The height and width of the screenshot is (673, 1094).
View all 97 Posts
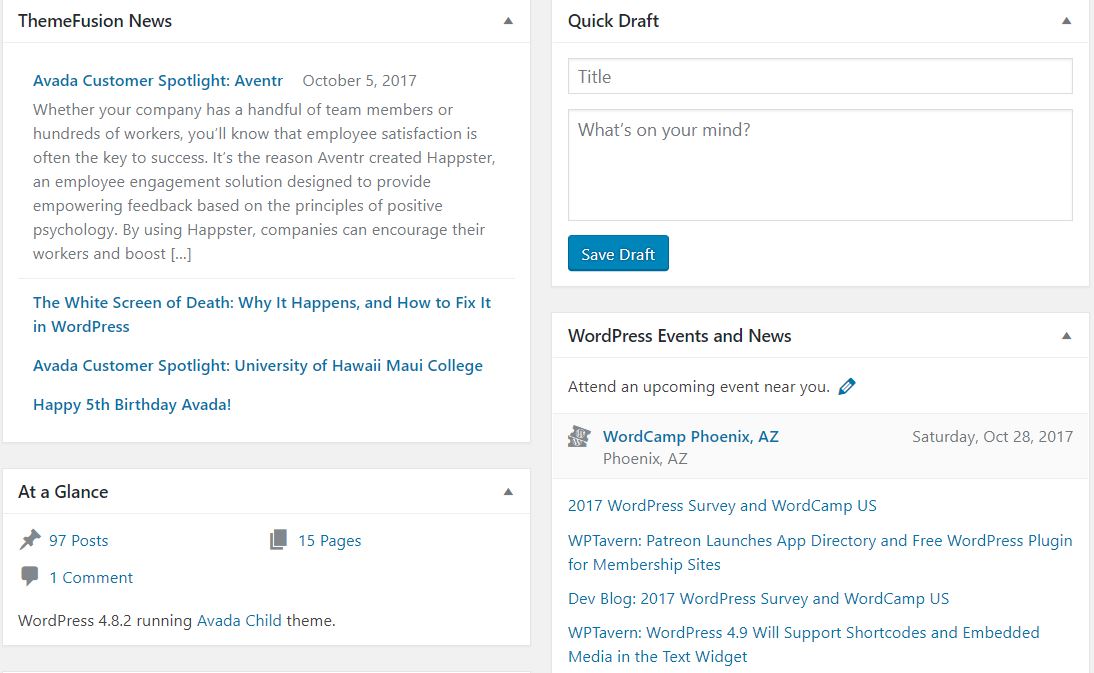click(x=79, y=540)
